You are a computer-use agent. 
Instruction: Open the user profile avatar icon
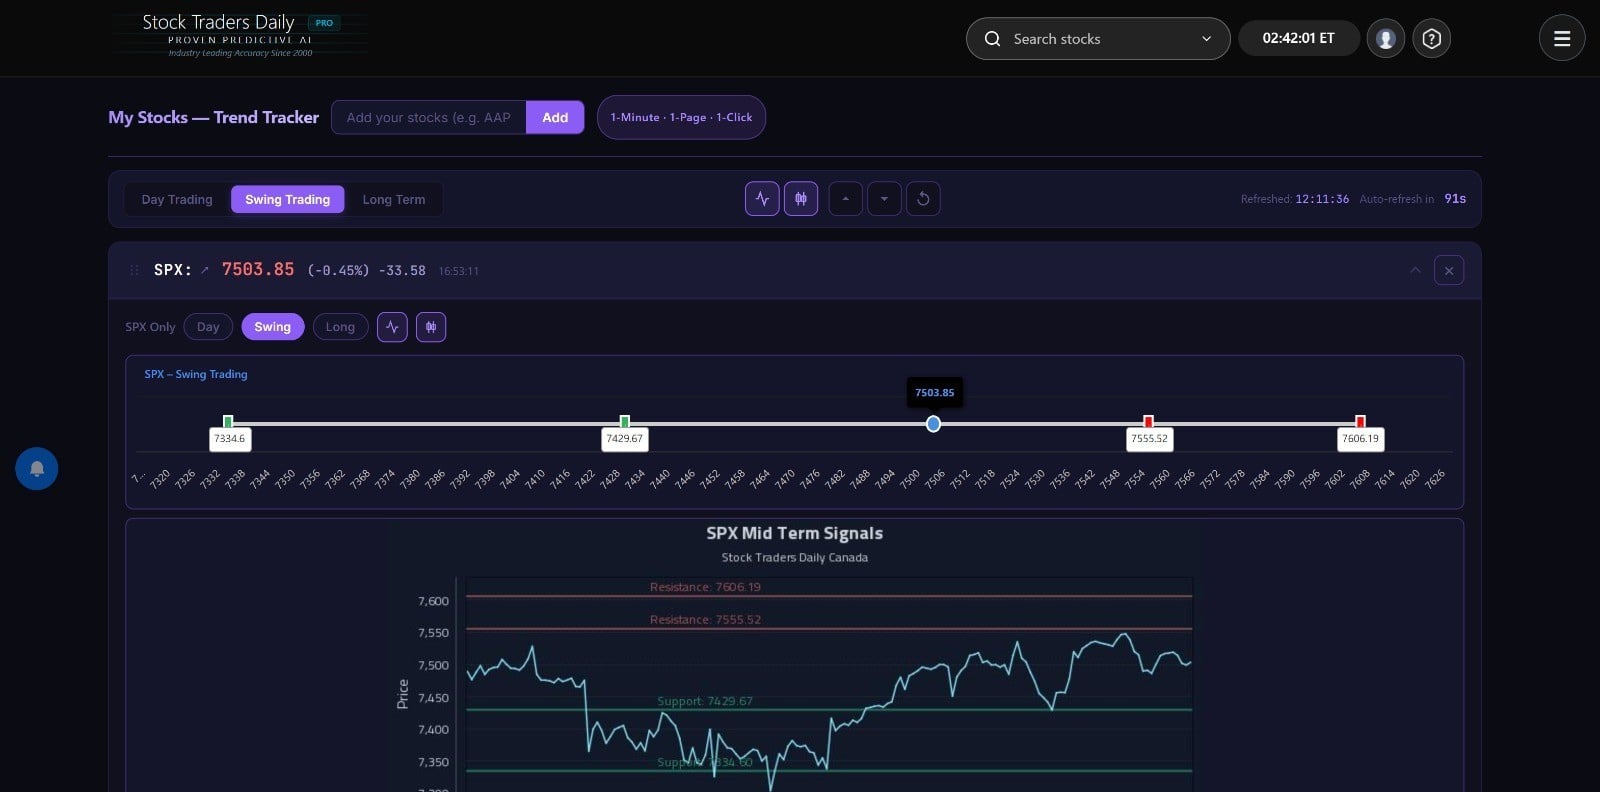tap(1385, 39)
